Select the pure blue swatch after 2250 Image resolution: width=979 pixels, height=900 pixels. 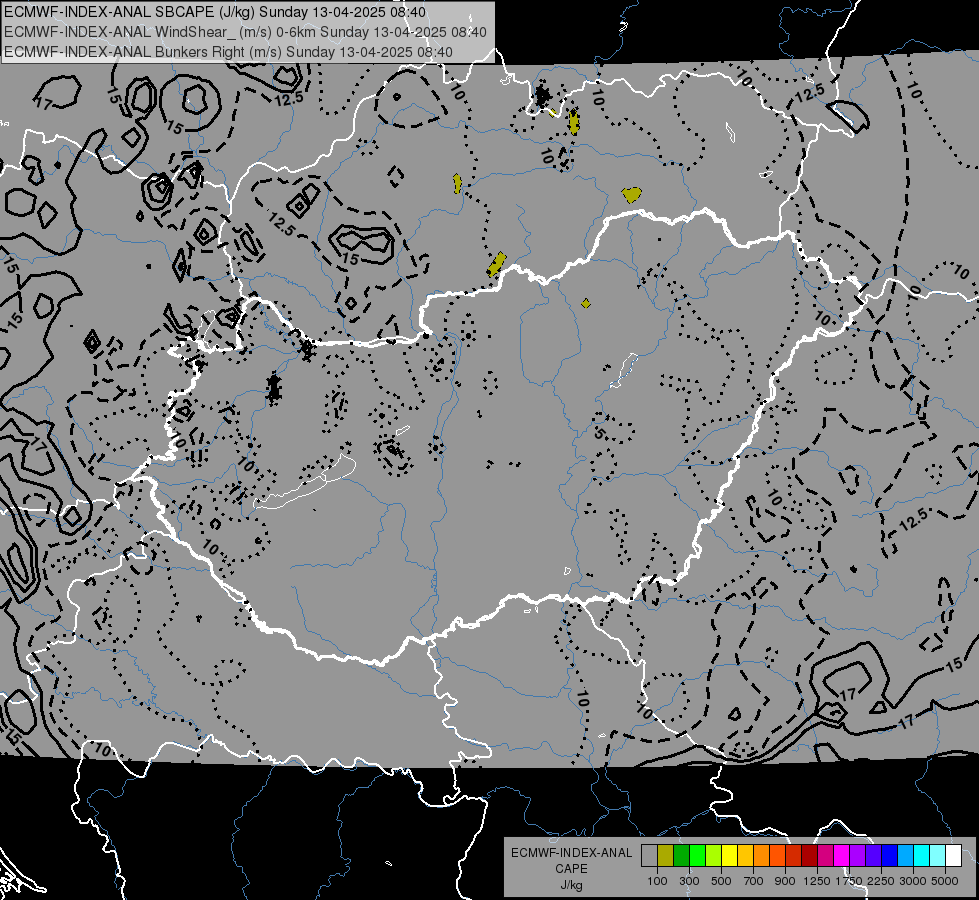coord(890,856)
